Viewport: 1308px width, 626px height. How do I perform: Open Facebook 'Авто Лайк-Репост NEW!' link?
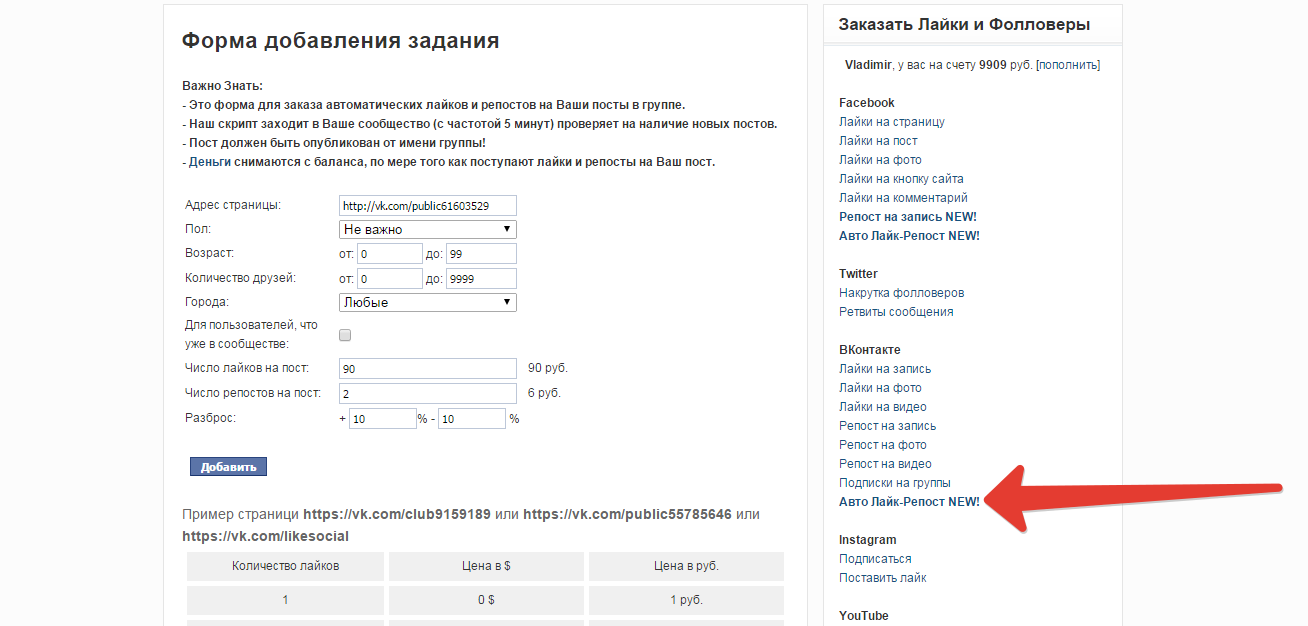[x=909, y=236]
